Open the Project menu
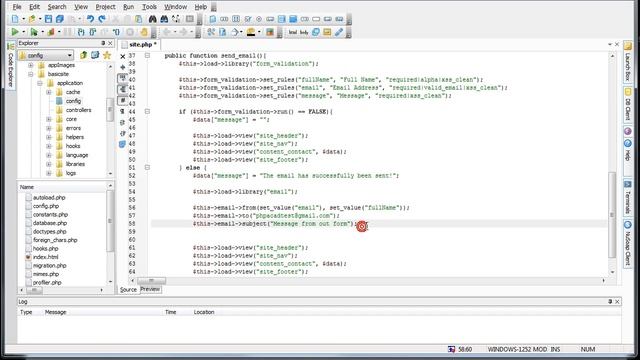The width and height of the screenshot is (640, 360). 105,7
